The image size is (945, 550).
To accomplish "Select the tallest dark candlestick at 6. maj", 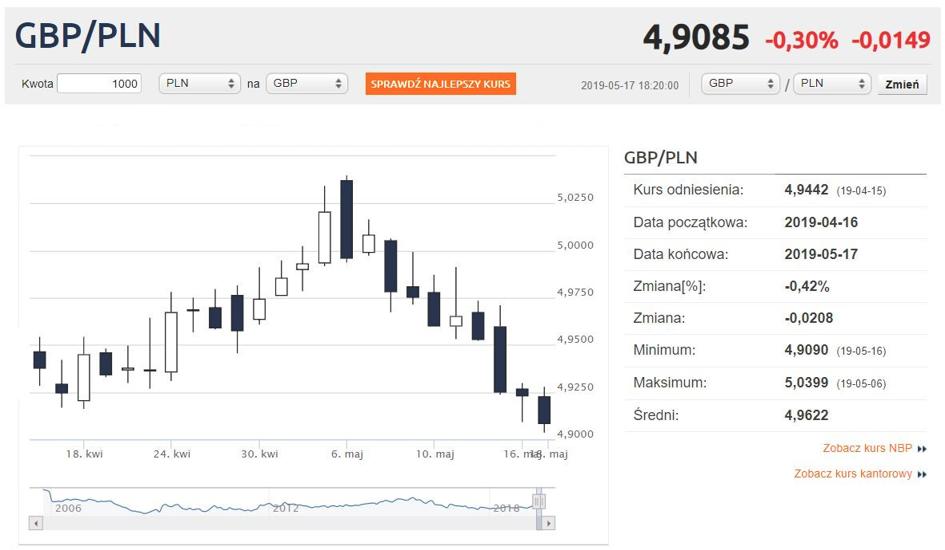I will pos(346,219).
